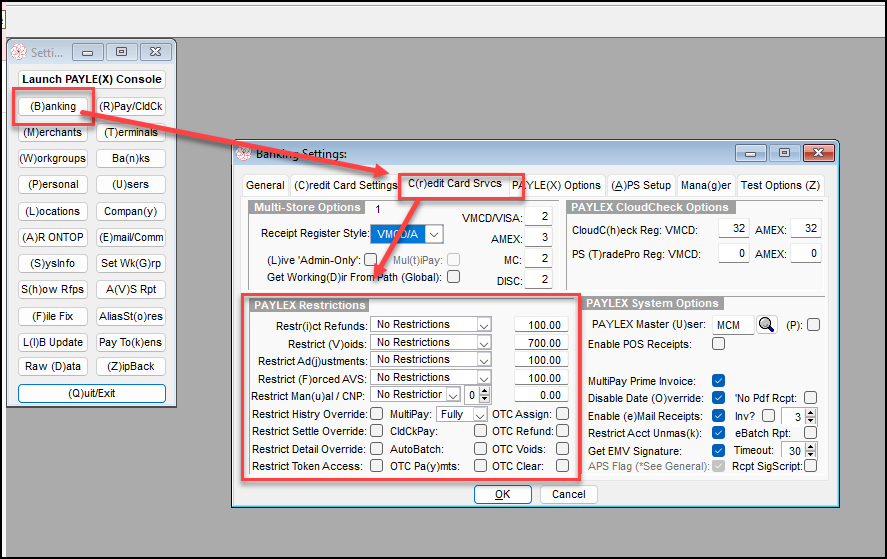Screen dimensions: 887x559
Task: Check Restrict Settle Override
Action: pyautogui.click(x=376, y=431)
